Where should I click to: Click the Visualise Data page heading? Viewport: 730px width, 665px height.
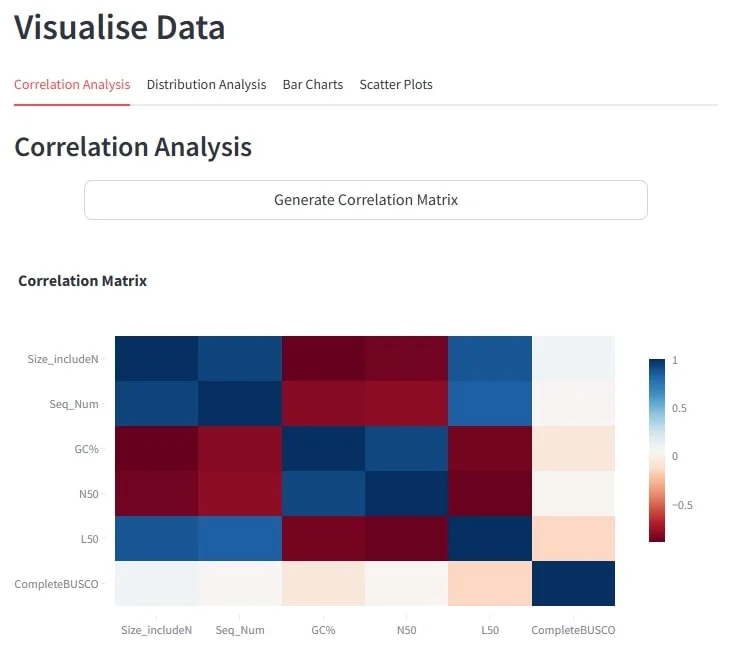[120, 28]
